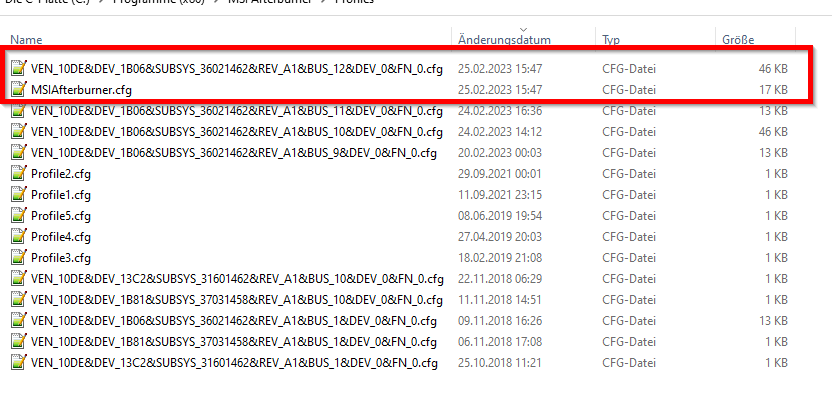Screen dimensions: 832x397
Task: Select the Profile1.cfg file name
Action: pyautogui.click(x=61, y=195)
